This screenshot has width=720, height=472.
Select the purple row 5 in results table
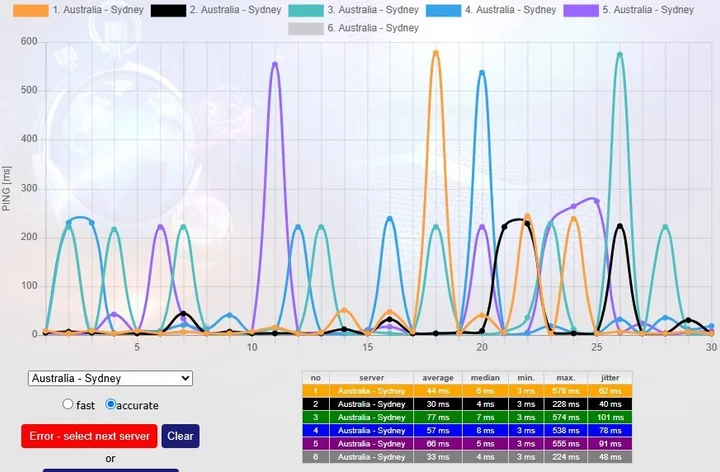point(468,443)
